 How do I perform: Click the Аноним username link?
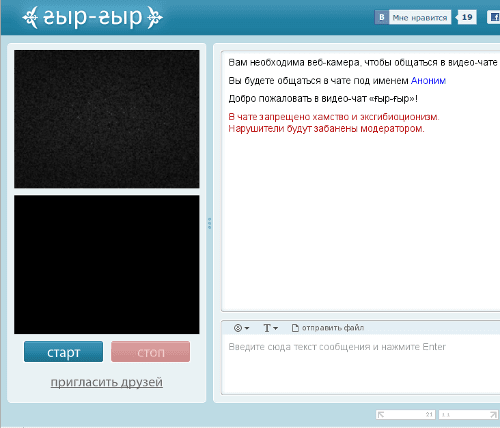coord(428,81)
